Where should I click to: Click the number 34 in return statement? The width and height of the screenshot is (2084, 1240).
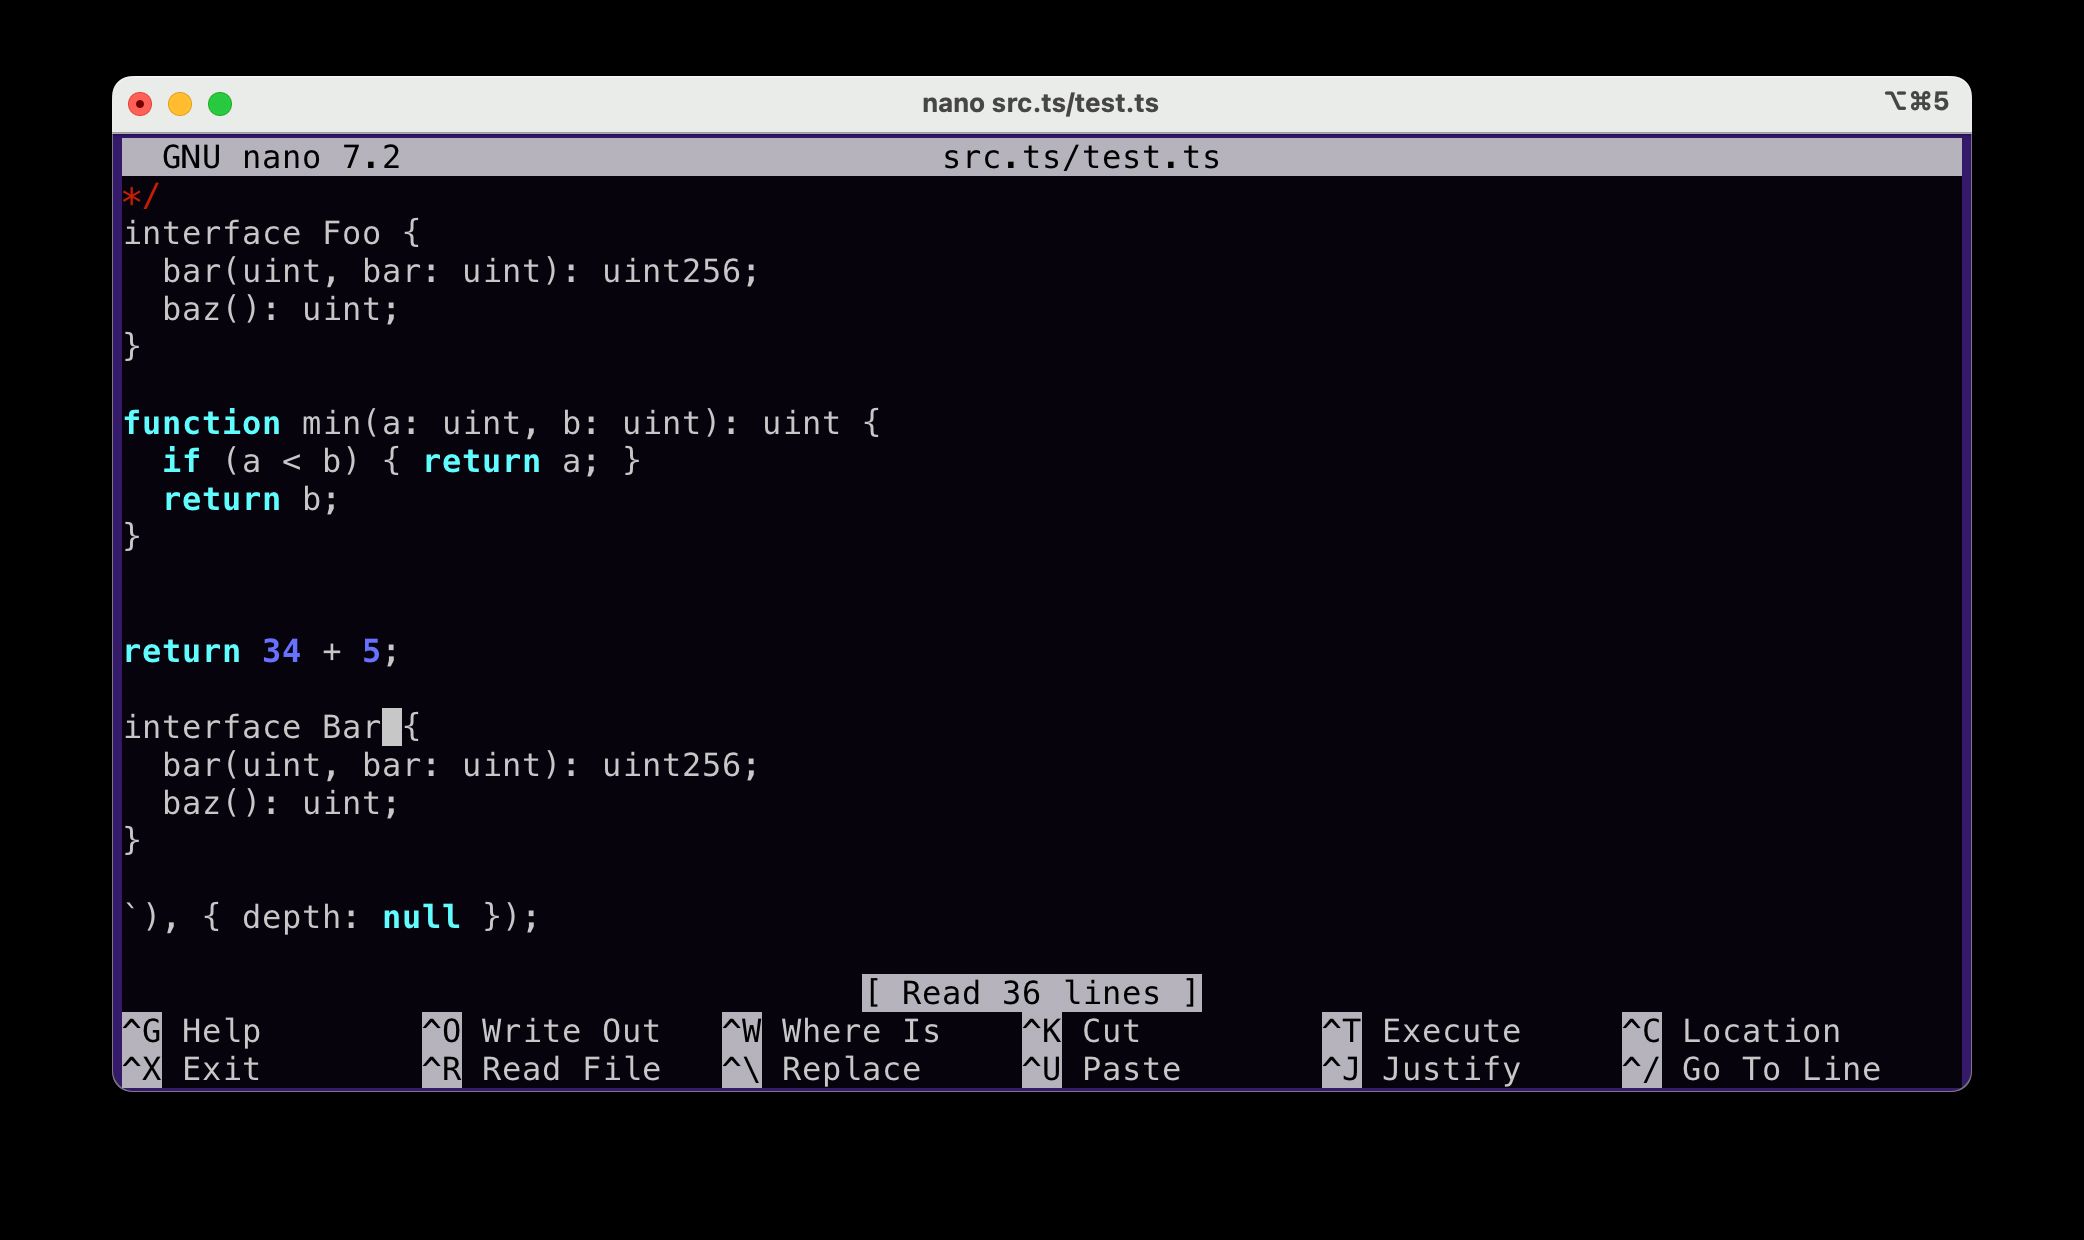tap(282, 651)
